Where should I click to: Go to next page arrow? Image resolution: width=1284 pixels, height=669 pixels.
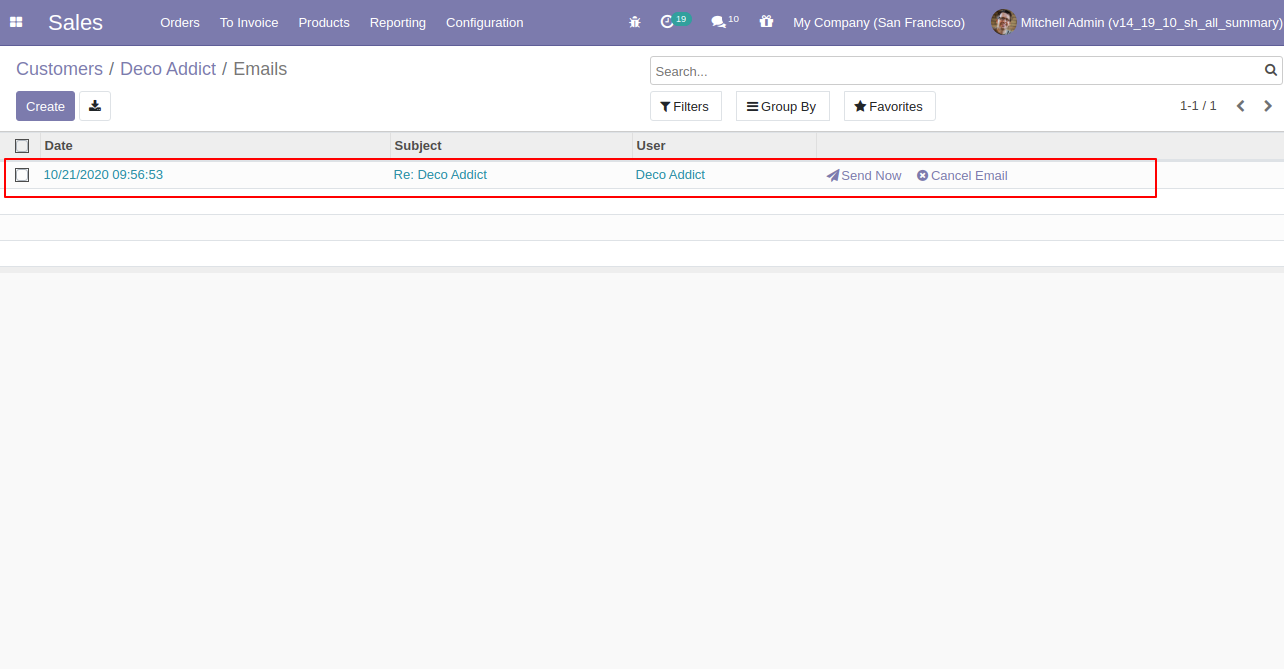point(1268,106)
